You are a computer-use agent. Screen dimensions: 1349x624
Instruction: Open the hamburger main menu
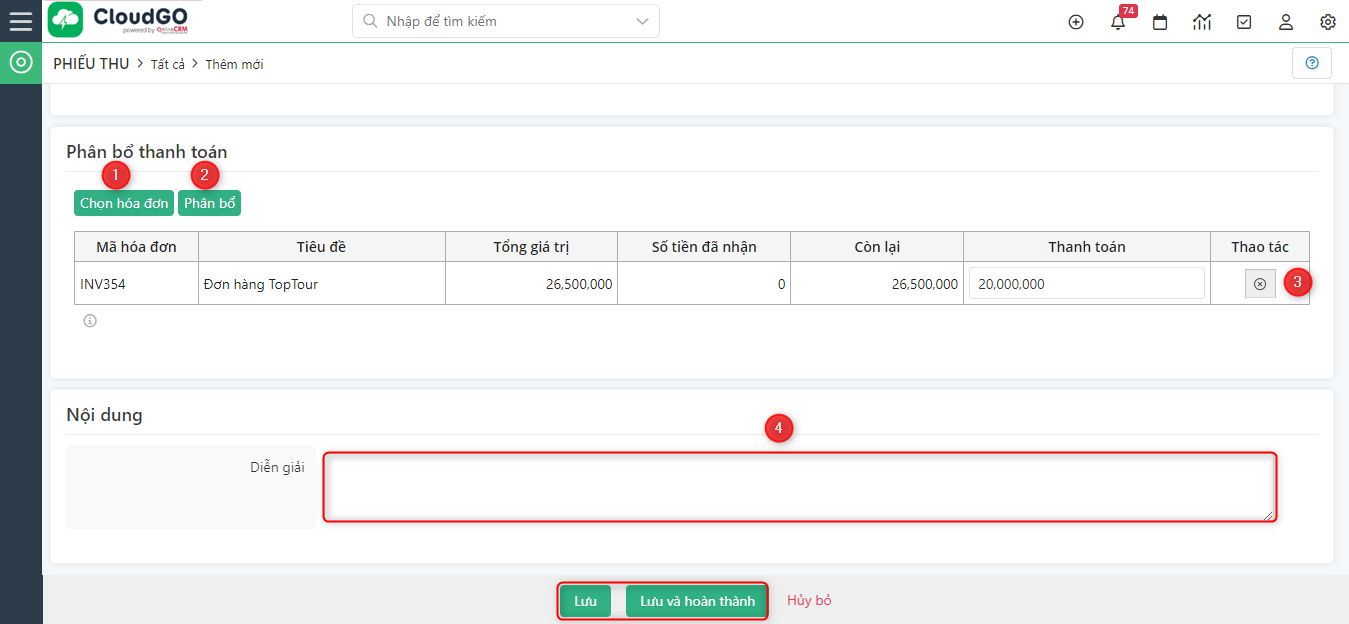click(20, 21)
